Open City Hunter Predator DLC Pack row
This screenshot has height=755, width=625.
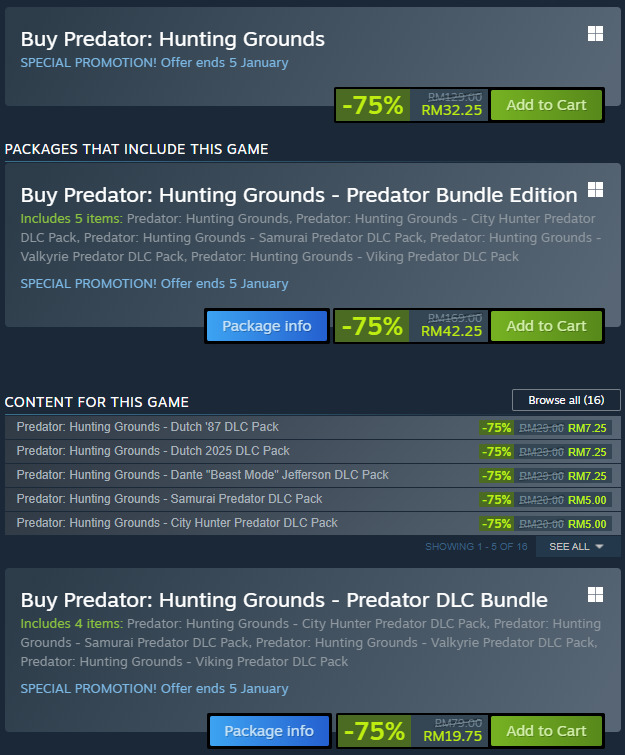point(177,523)
